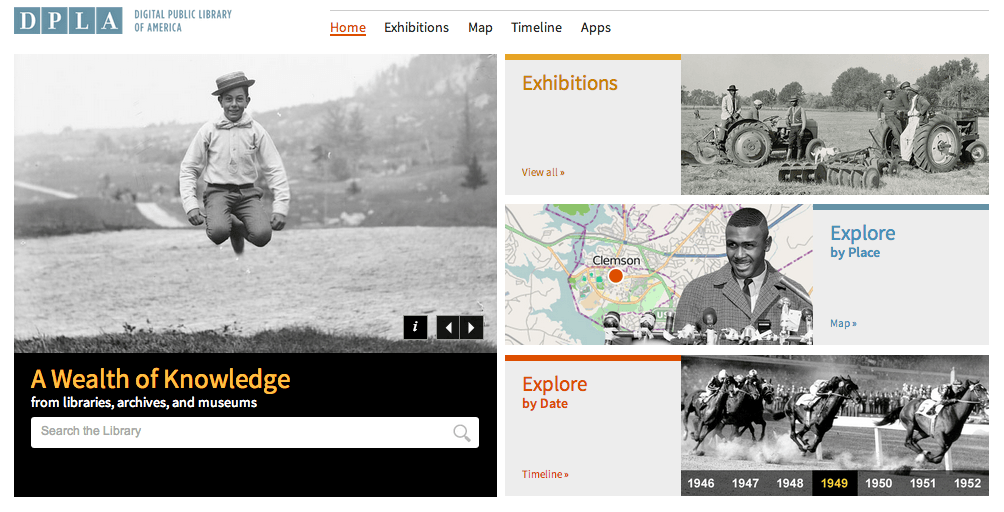Screen dimensions: 1004x512
Task: Show previous slide with left arrow
Action: (x=448, y=328)
